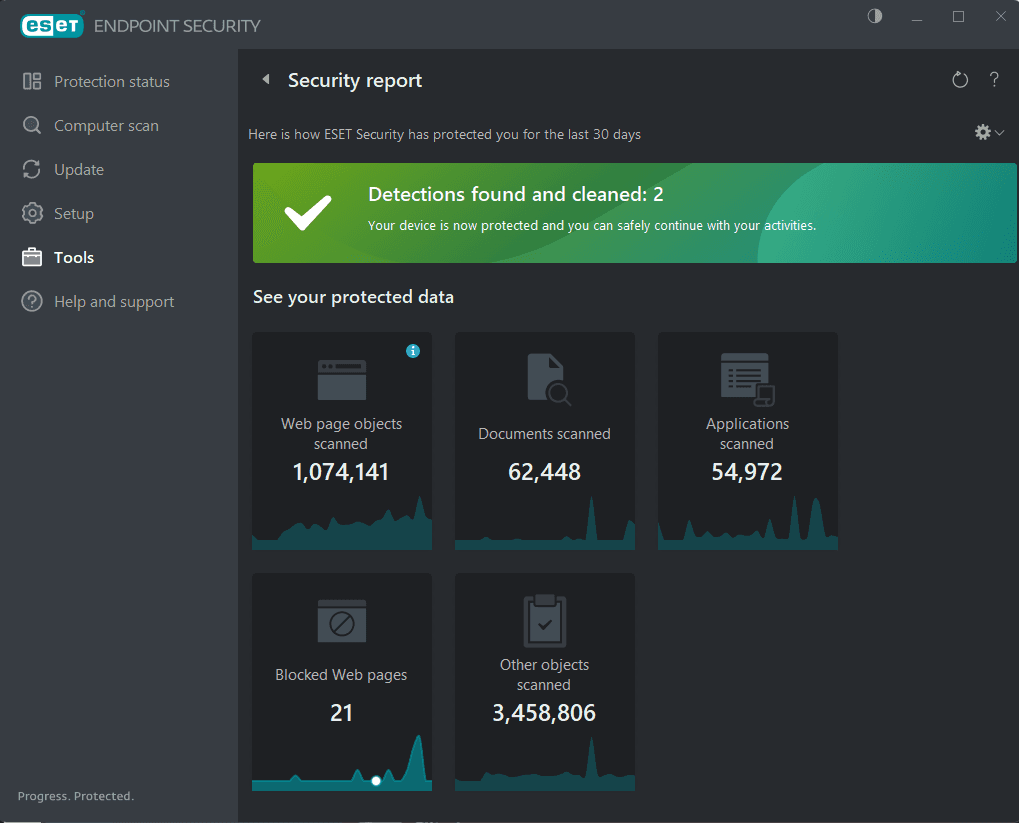Click the Detections found and cleaned banner
Viewport: 1019px width, 823px height.
[634, 213]
